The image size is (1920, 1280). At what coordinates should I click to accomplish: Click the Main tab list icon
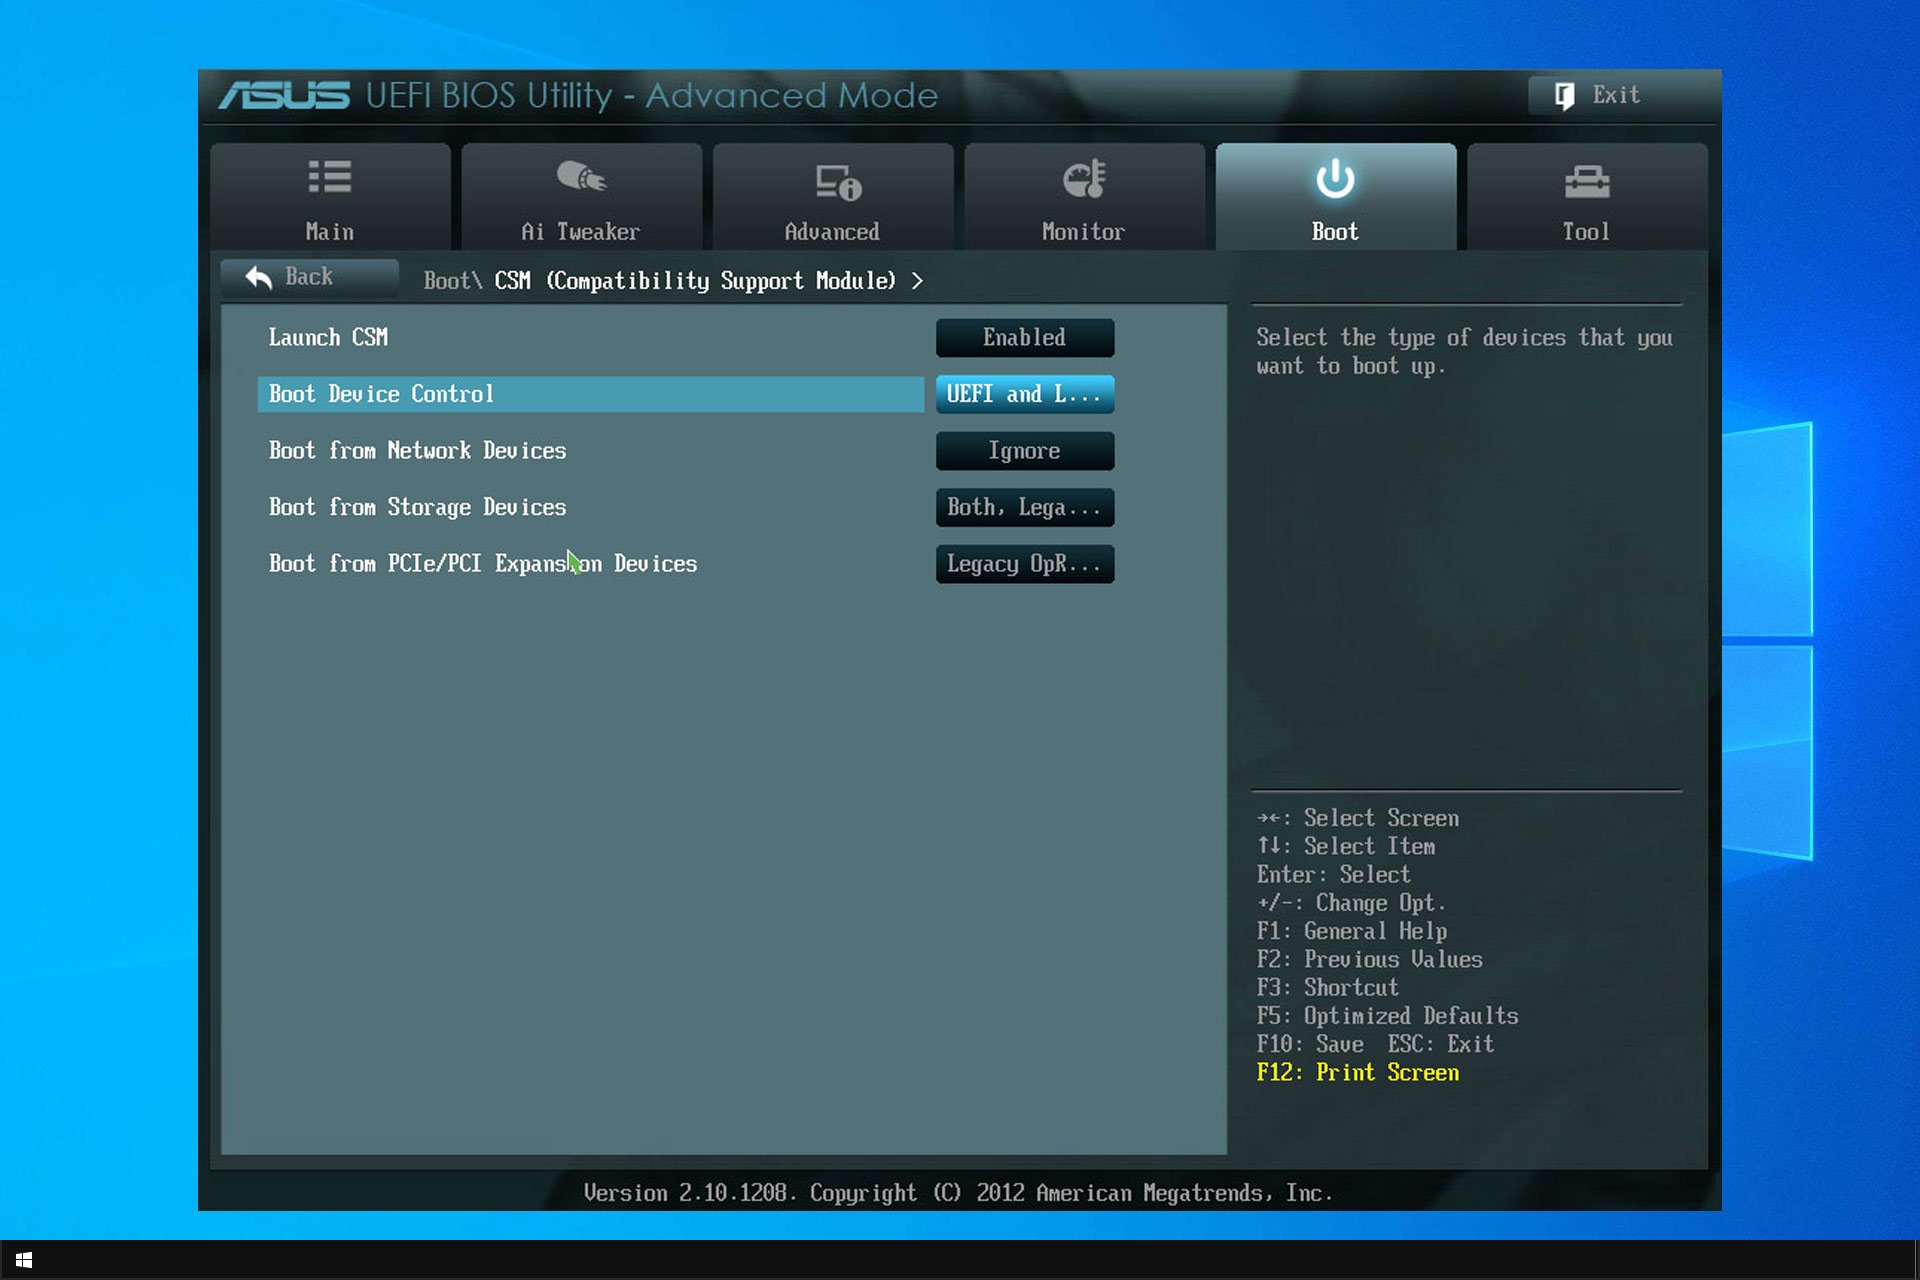tap(329, 177)
